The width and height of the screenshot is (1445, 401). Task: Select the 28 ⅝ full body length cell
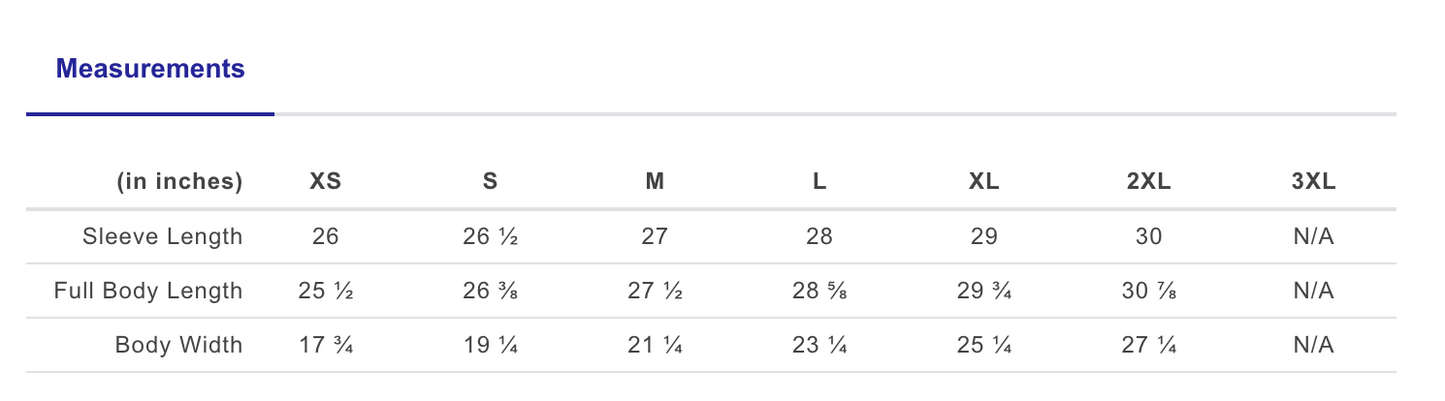819,291
